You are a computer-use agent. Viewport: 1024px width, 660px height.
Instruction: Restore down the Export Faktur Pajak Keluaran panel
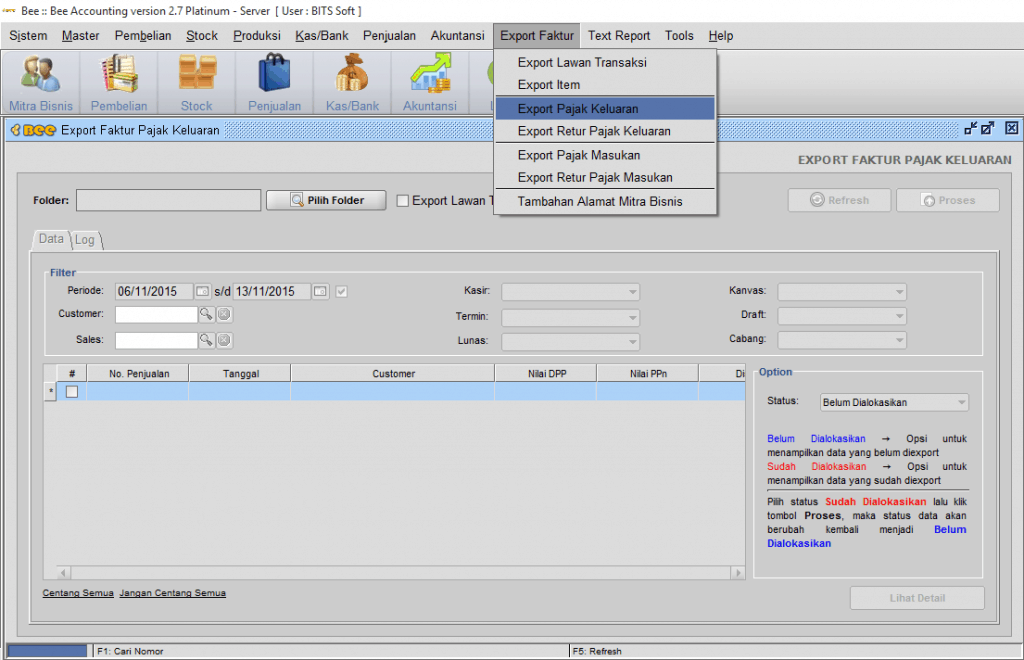tap(970, 129)
